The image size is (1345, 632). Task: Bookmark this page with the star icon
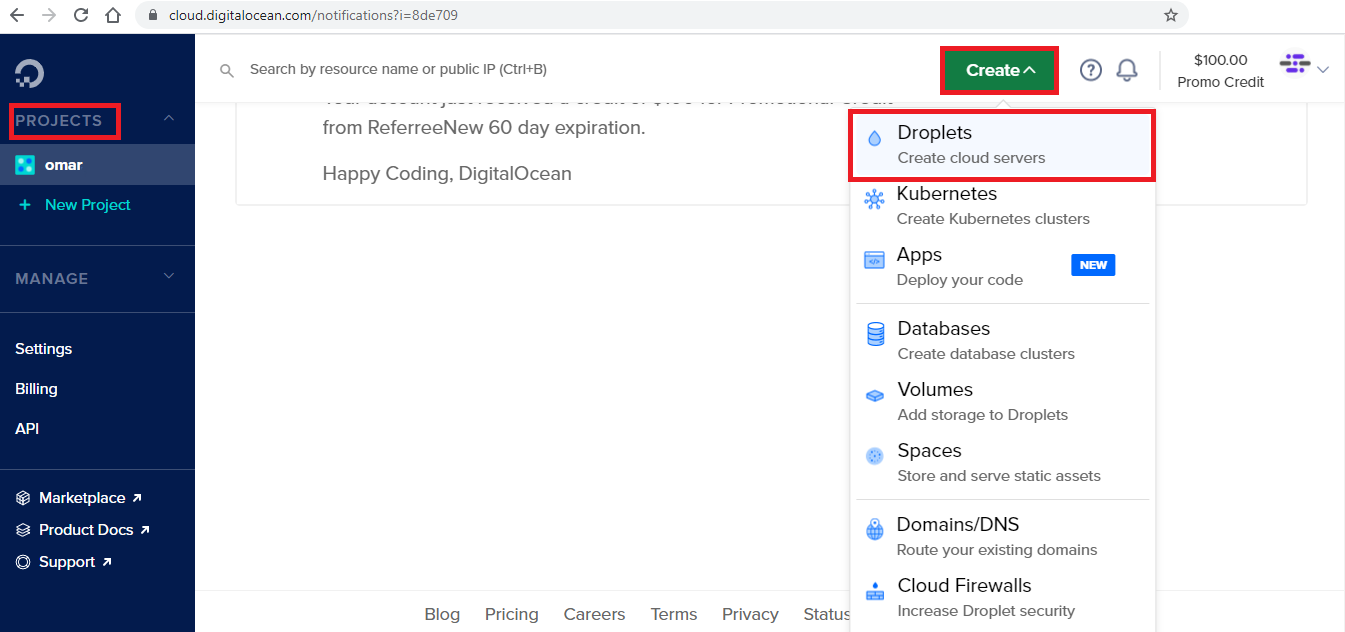[1171, 15]
